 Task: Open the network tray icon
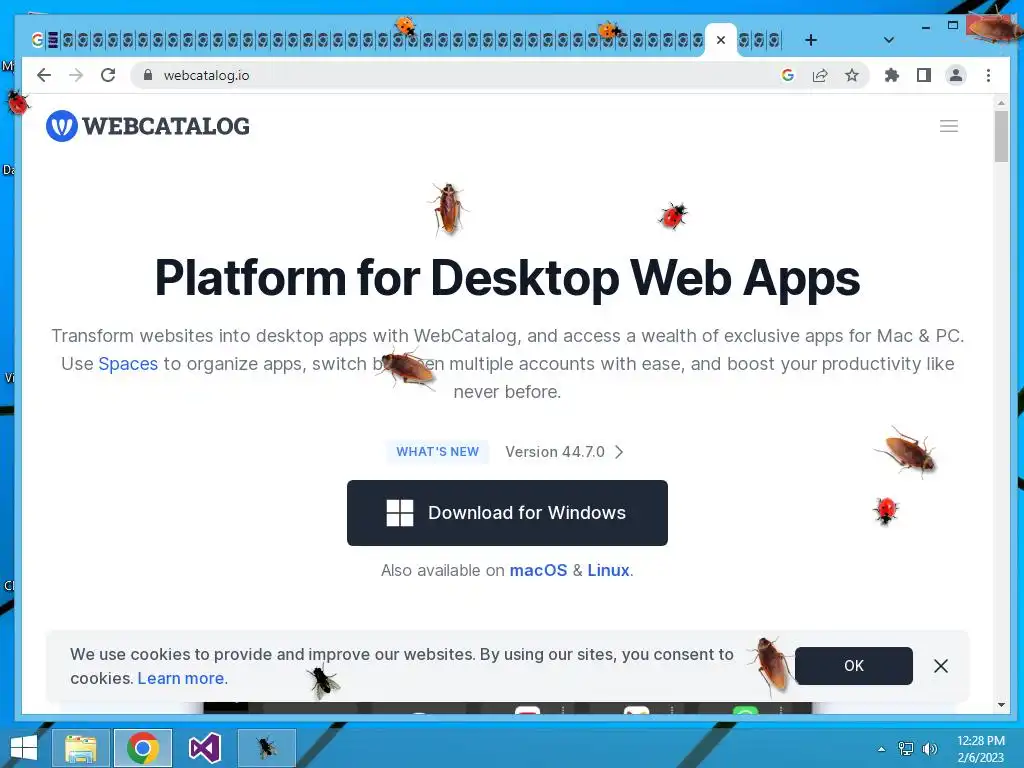906,749
